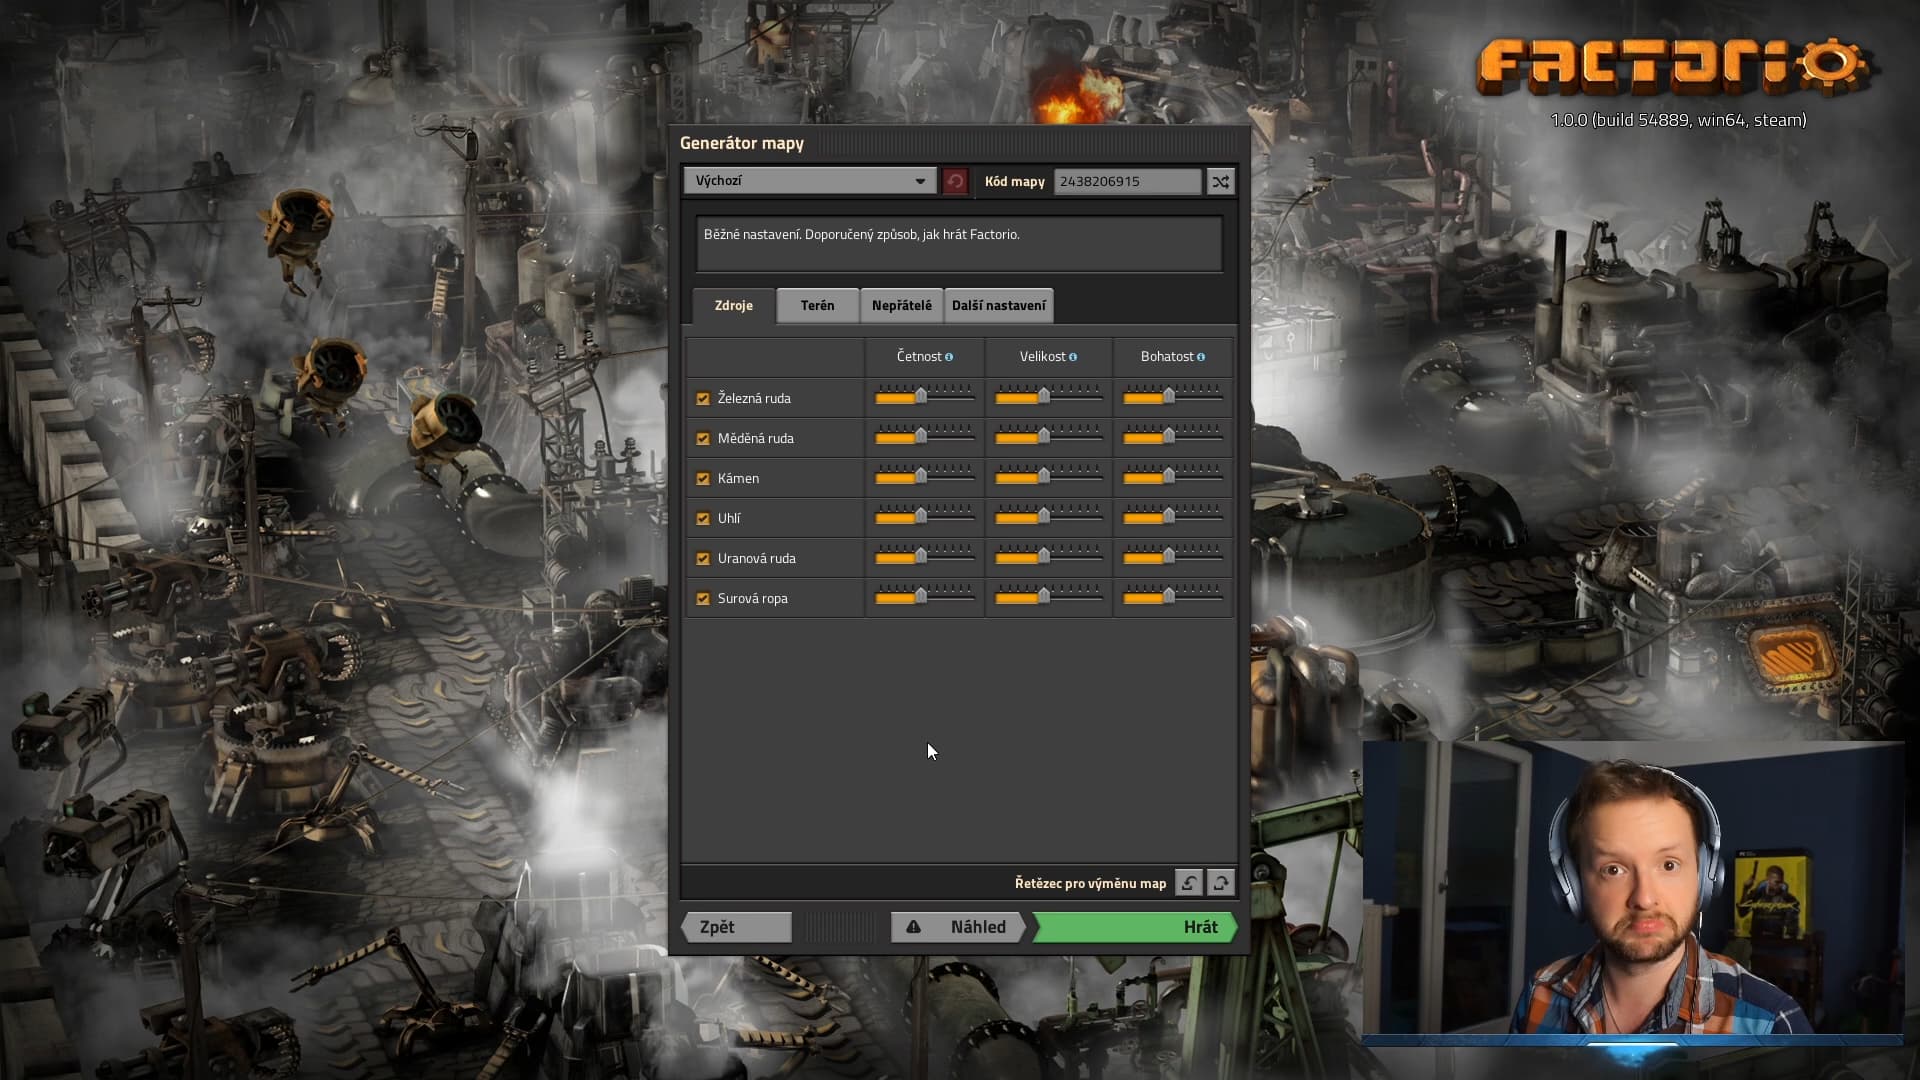Viewport: 1920px width, 1080px height.
Task: Click the Uhlí resource label
Action: [729, 518]
